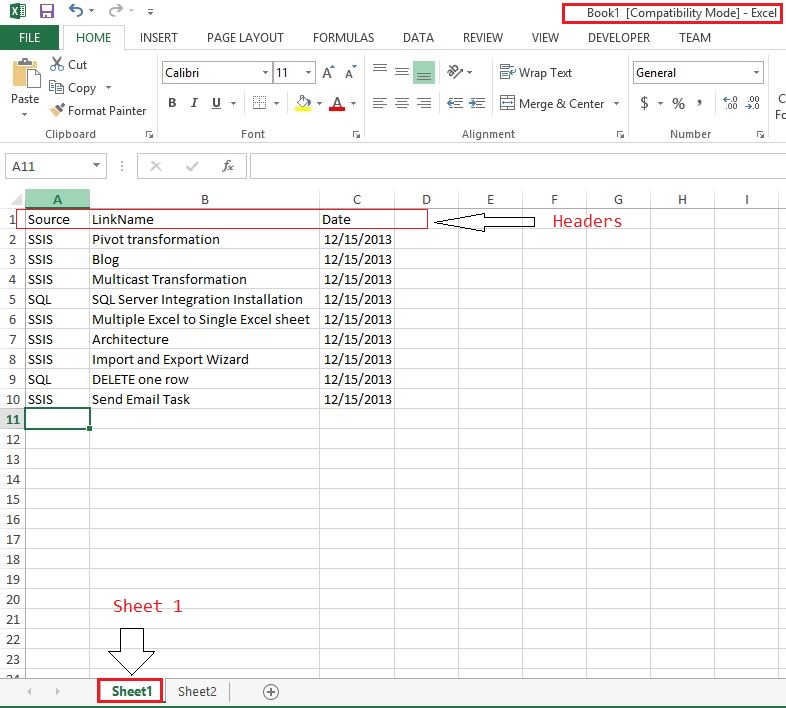
Task: Set Middle Align for cell text
Action: click(402, 72)
